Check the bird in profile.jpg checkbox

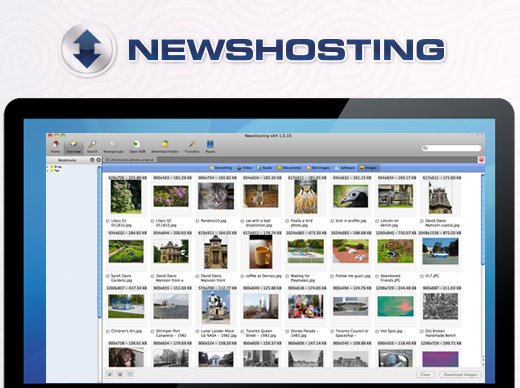(332, 221)
